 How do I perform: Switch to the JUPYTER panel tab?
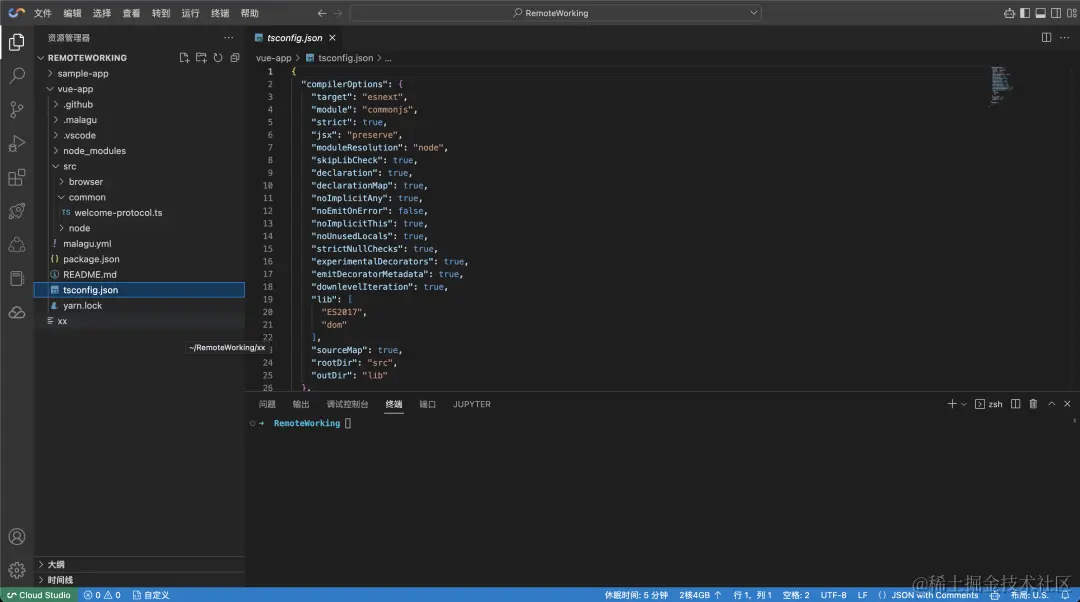coord(472,404)
